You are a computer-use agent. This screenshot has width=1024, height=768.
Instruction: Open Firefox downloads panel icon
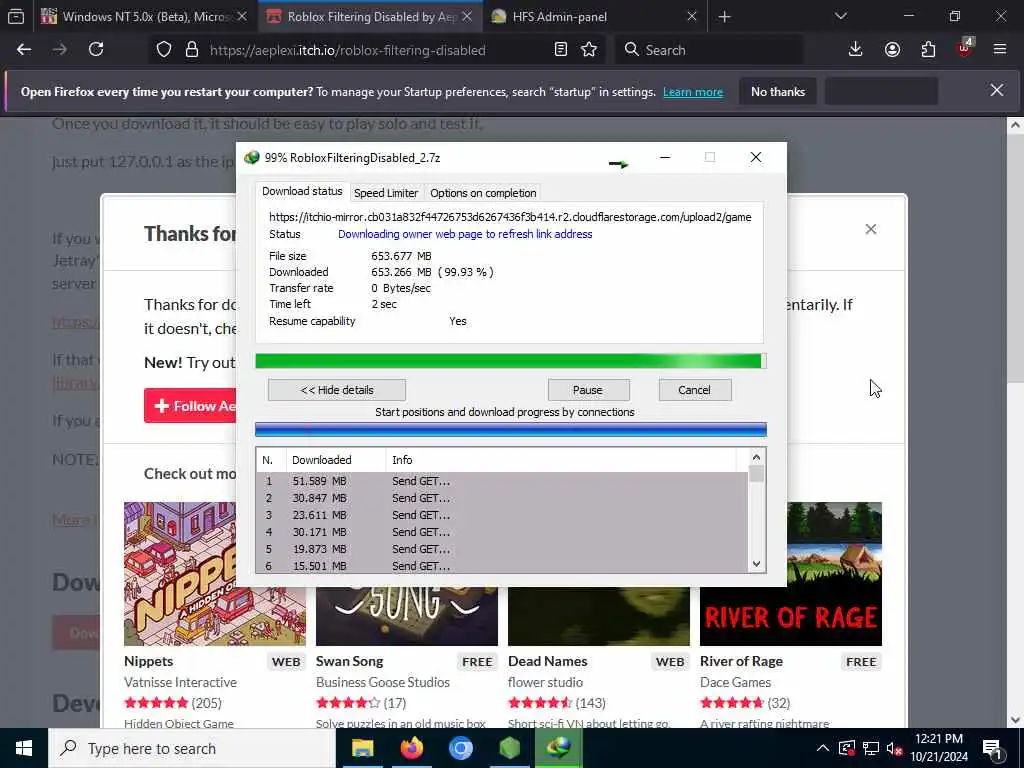click(856, 50)
